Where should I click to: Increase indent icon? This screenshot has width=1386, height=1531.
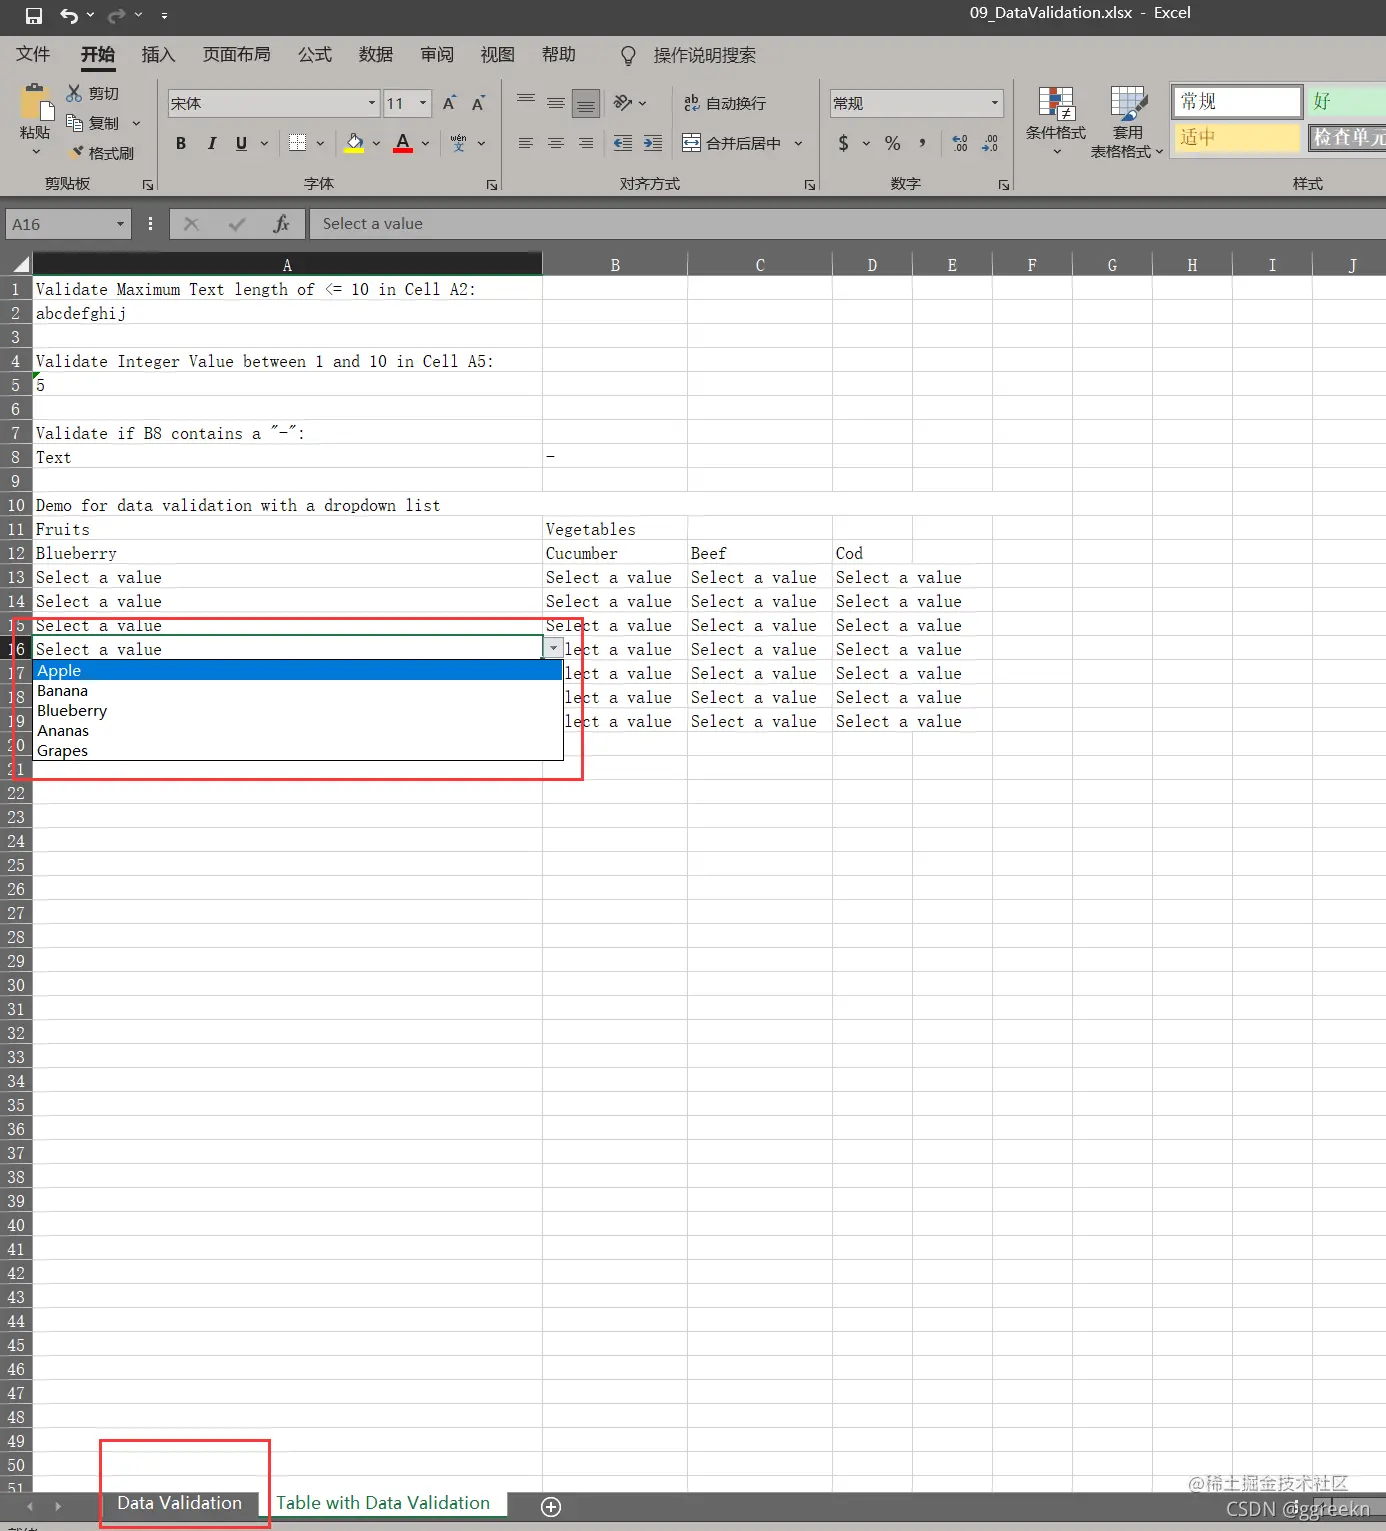pyautogui.click(x=653, y=143)
